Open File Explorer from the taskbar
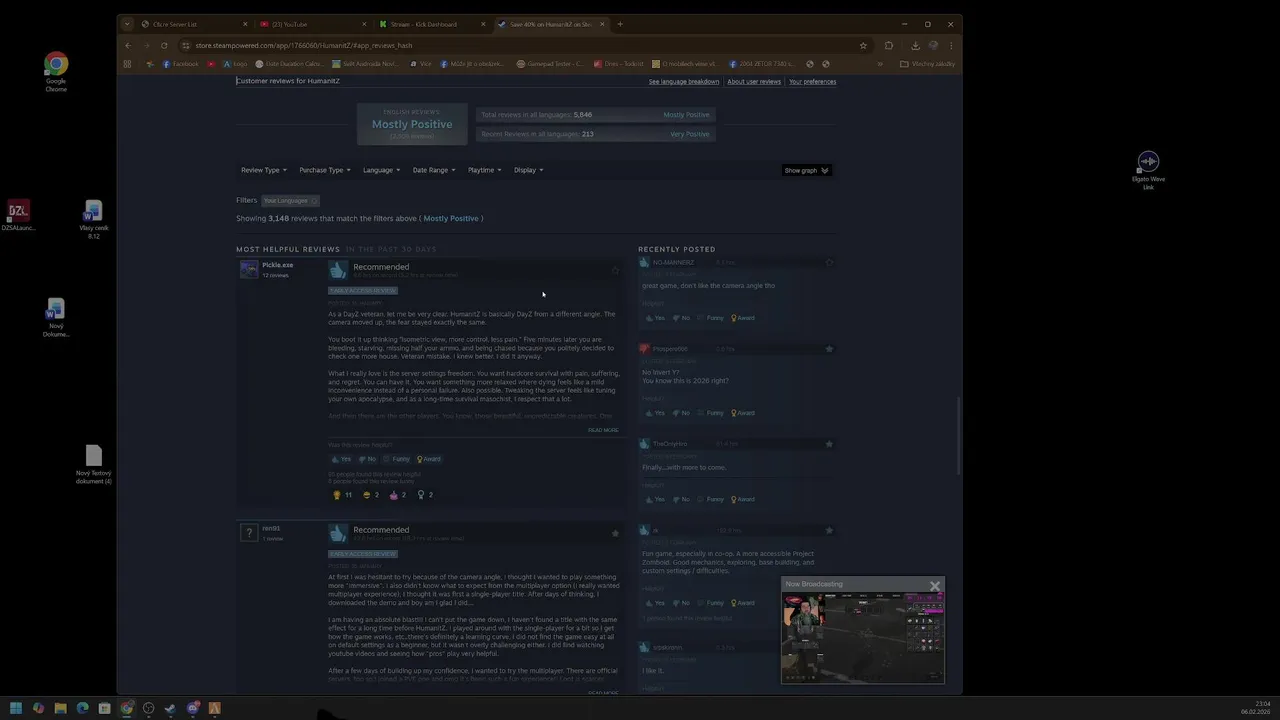 tap(60, 708)
